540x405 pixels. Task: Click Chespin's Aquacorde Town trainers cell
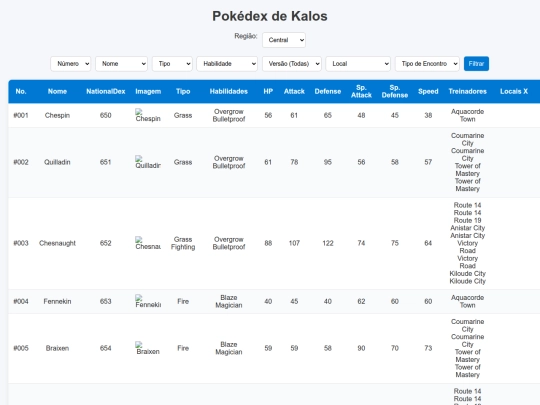pyautogui.click(x=467, y=115)
